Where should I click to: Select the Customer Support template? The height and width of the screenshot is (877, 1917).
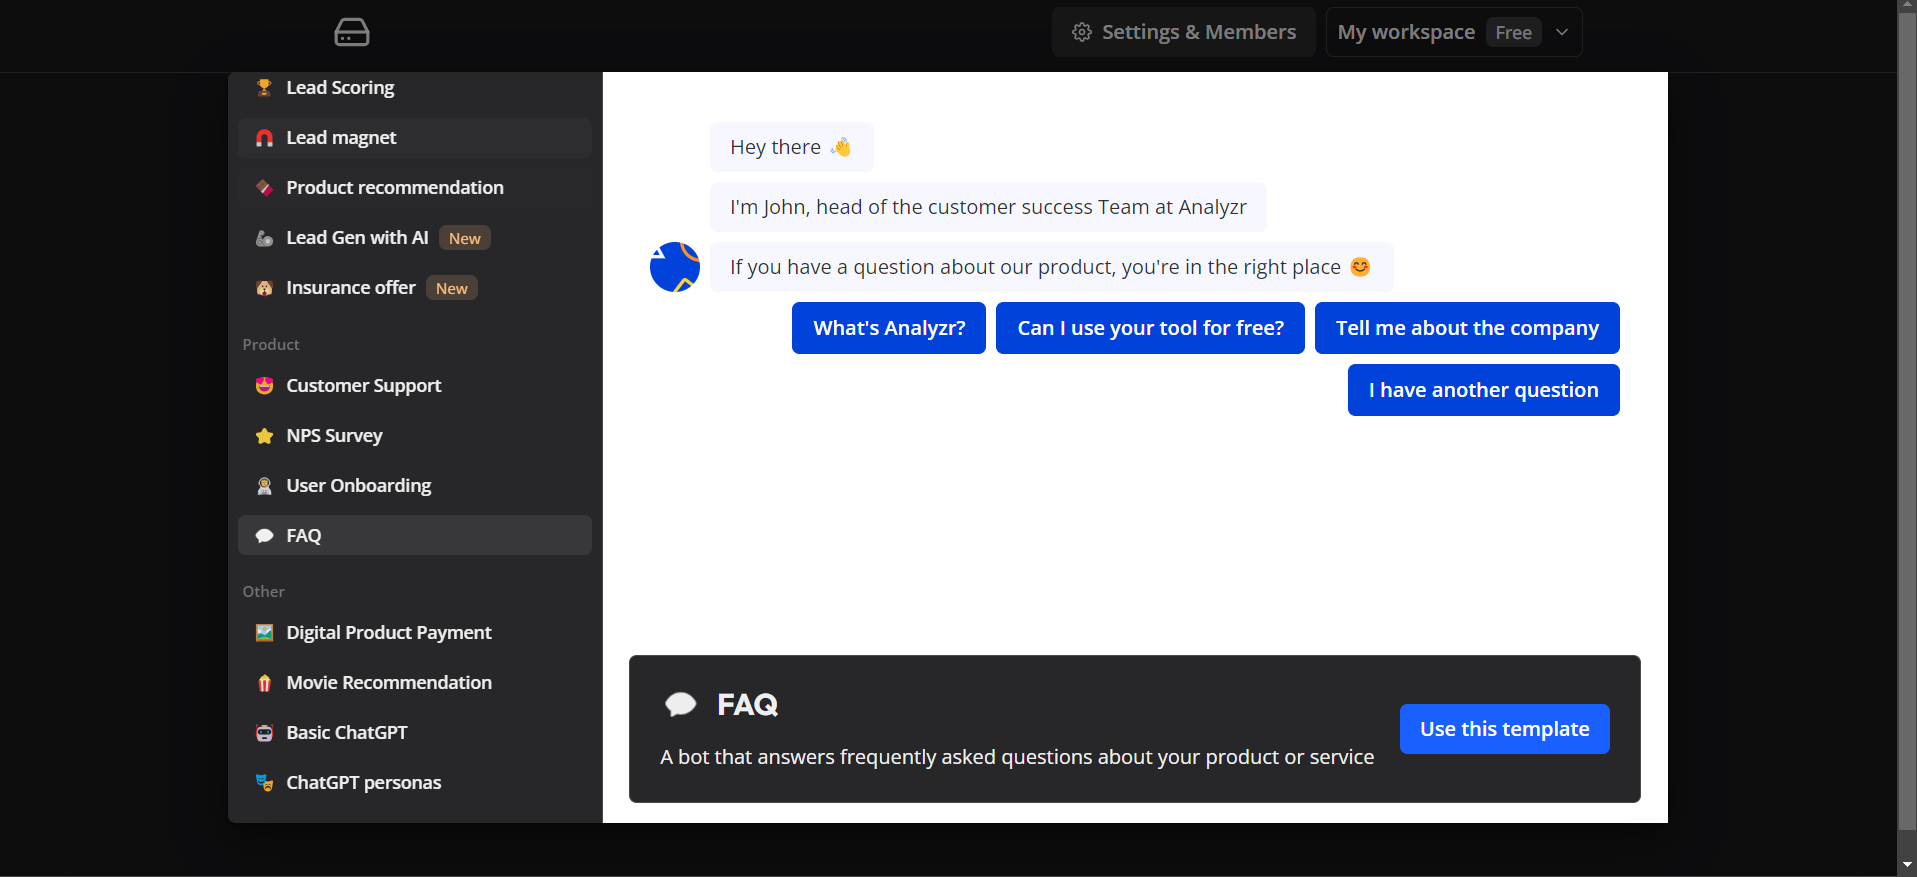click(415, 386)
